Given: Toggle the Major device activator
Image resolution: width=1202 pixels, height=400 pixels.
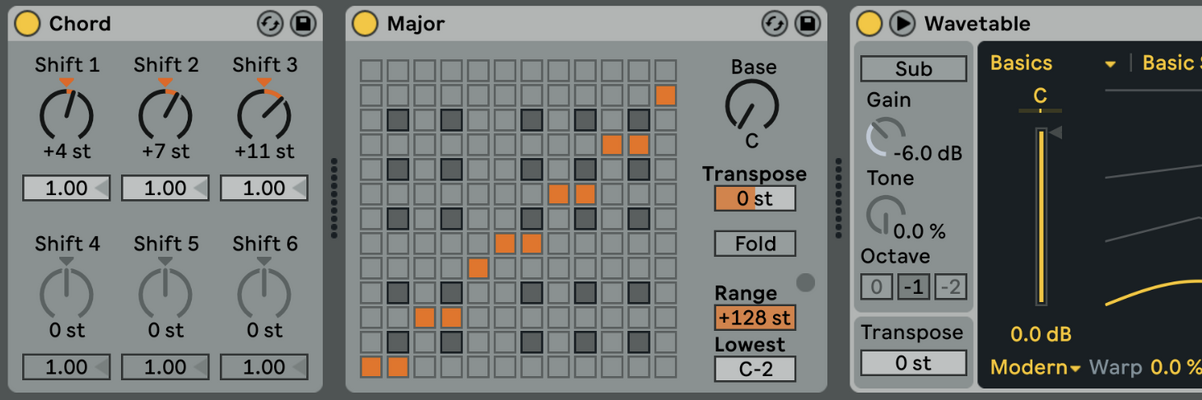Looking at the screenshot, I should coord(366,23).
